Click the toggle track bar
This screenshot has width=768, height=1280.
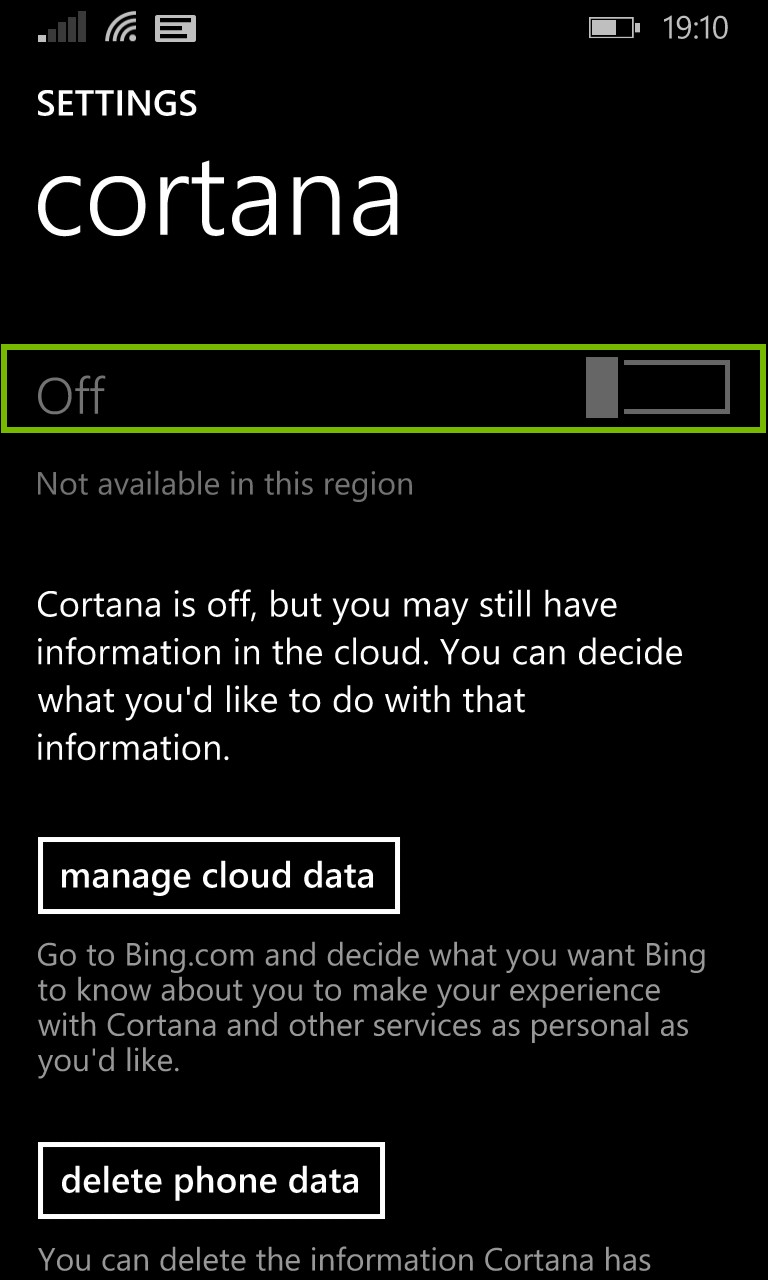(x=675, y=389)
